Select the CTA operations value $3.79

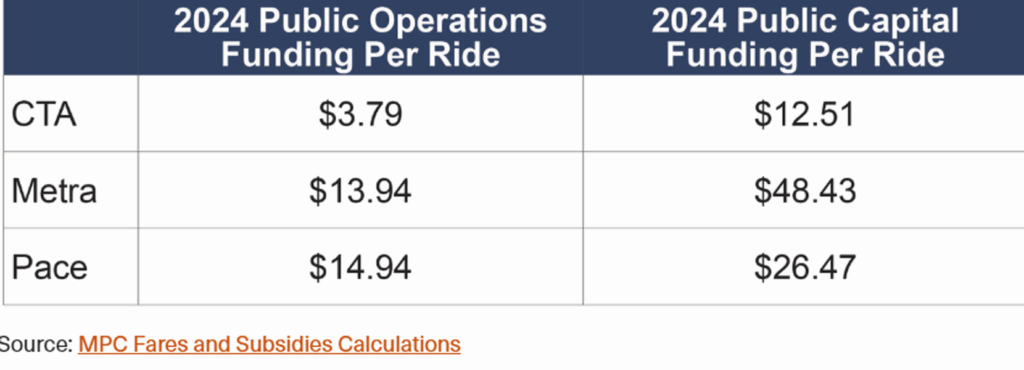[x=360, y=115]
